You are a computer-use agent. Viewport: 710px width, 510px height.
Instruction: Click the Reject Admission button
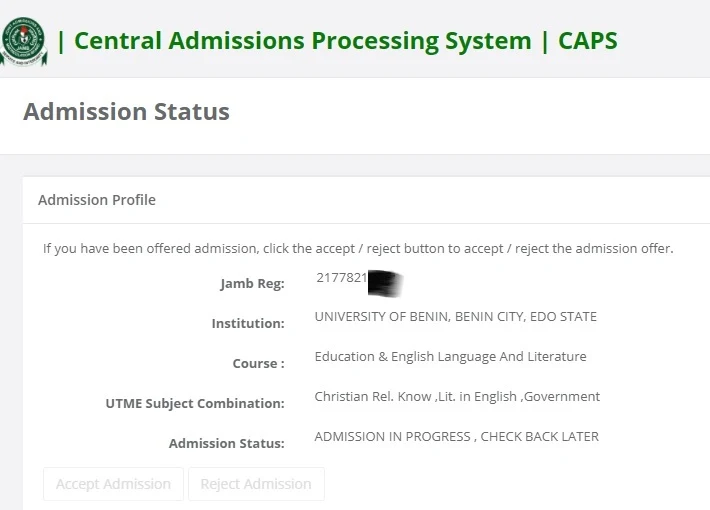click(x=256, y=484)
